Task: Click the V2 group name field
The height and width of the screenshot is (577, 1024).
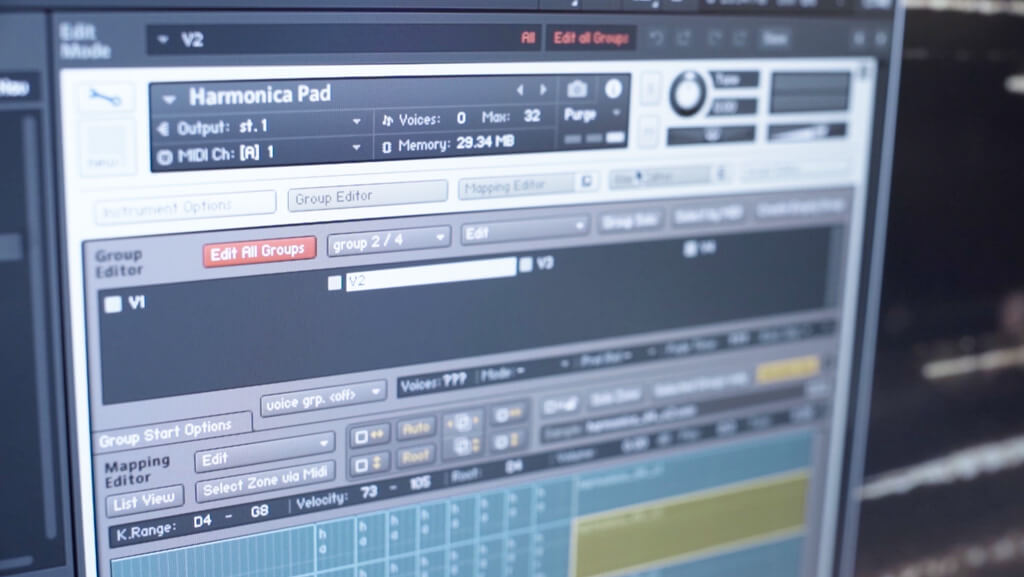Action: (x=431, y=274)
